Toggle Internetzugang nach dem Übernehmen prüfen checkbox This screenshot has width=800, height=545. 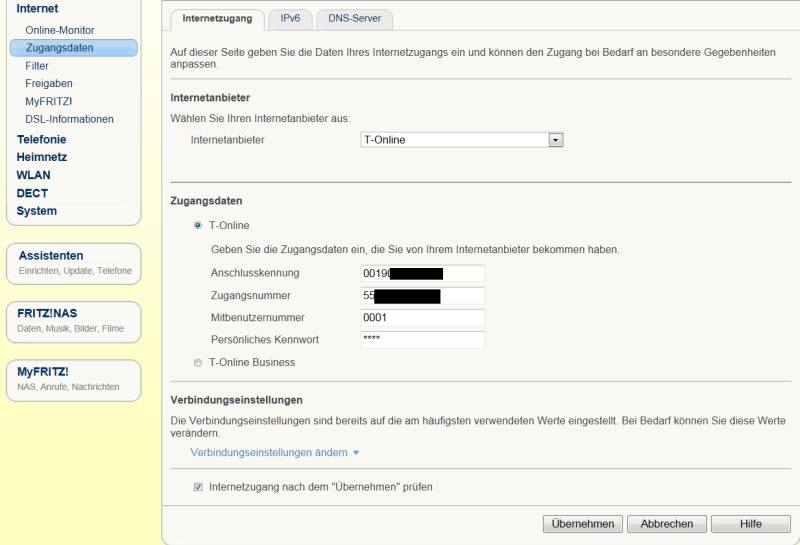click(x=197, y=487)
